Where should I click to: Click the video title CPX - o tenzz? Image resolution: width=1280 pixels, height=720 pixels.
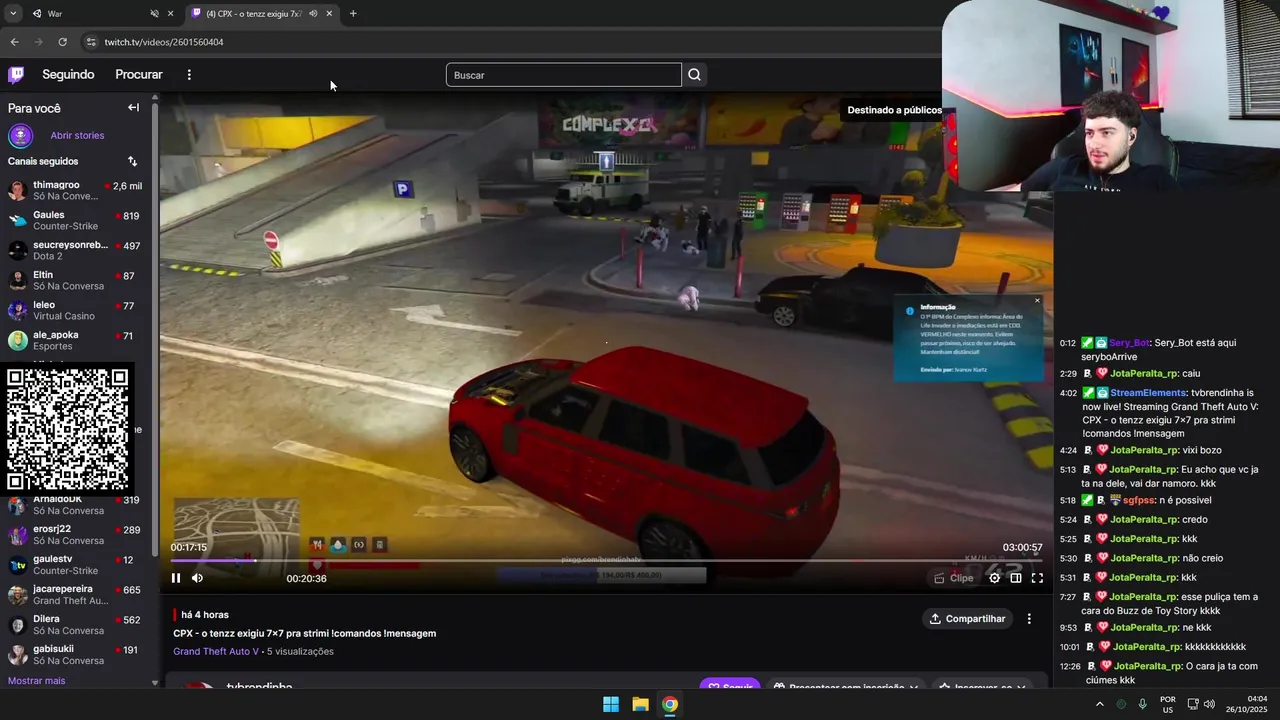304,634
